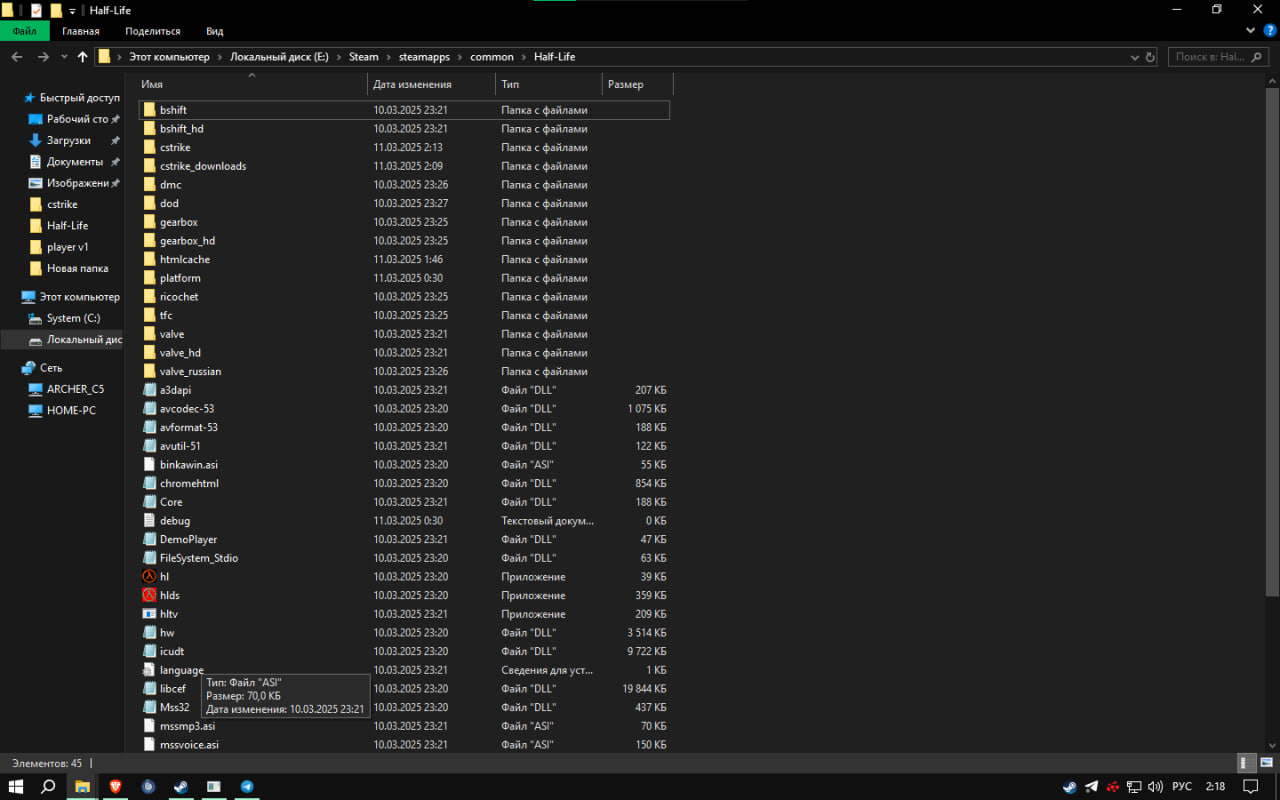Open the Главная ribbon tab
Screen dimensions: 1280x800
81,31
